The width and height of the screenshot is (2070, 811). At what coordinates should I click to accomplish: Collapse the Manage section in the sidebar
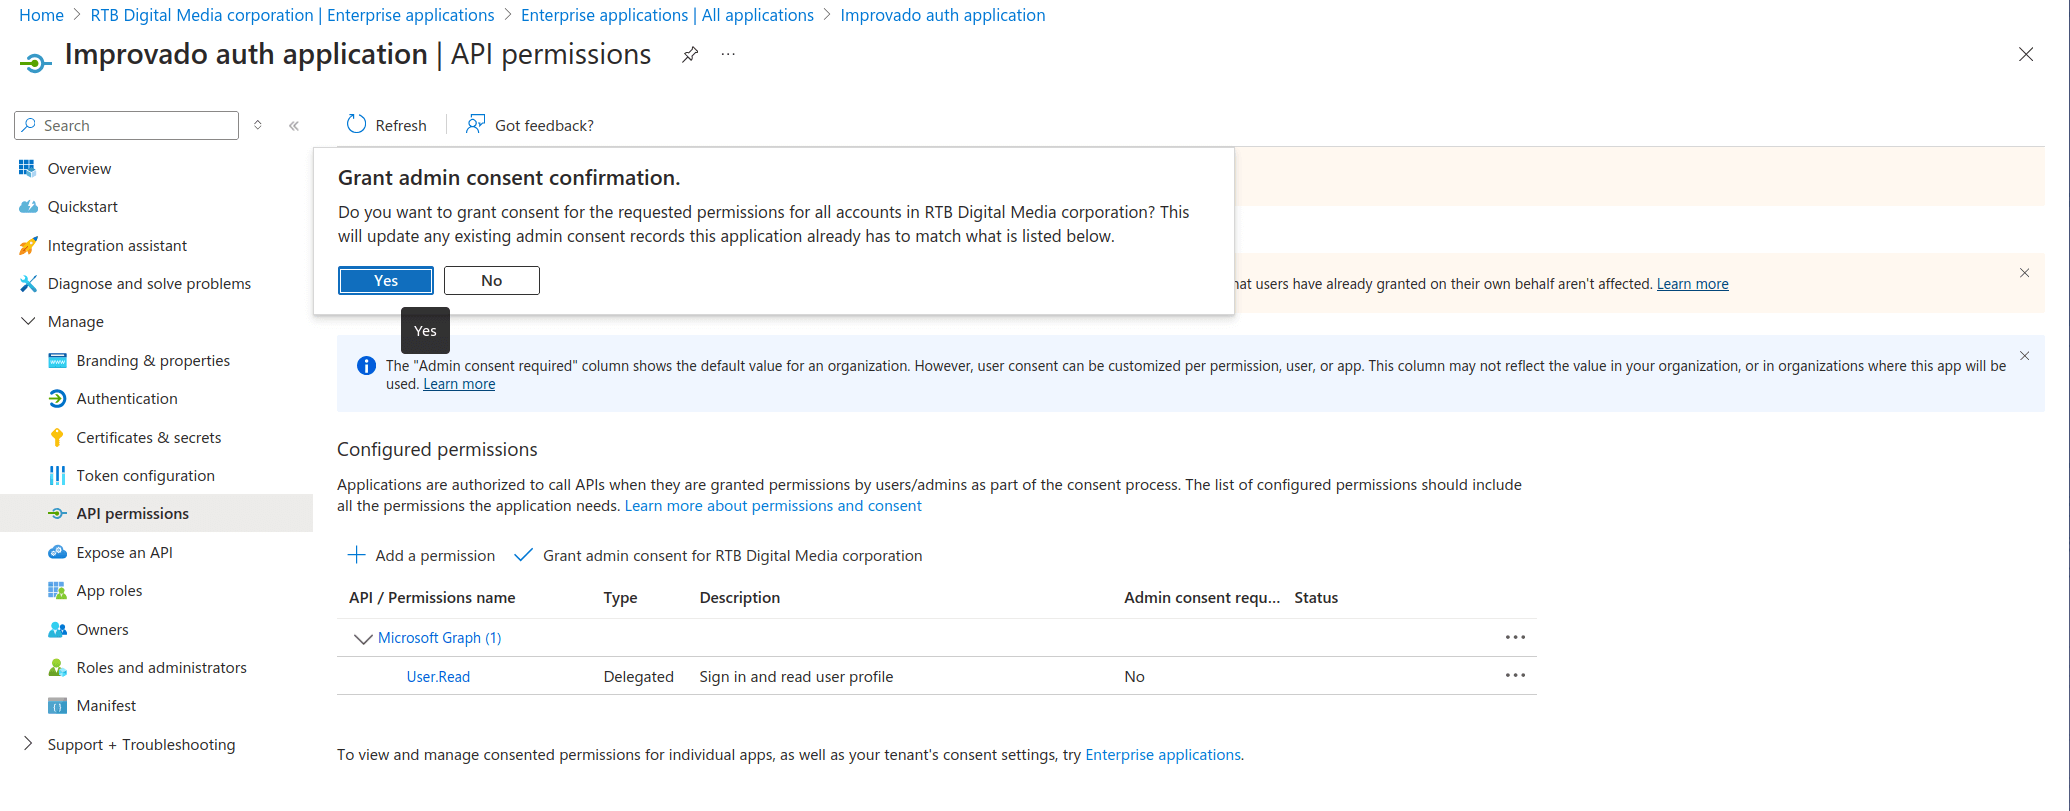[28, 321]
